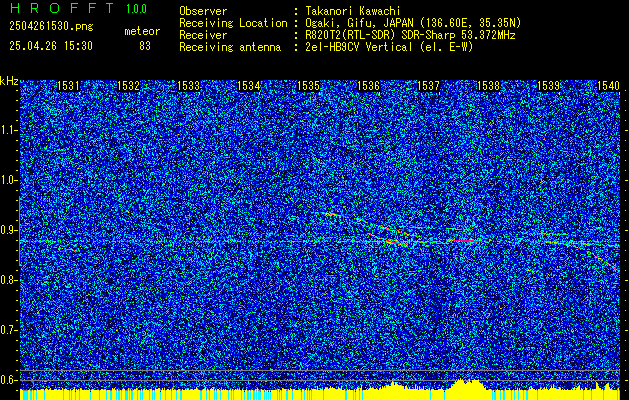Click the 1538 time marker
The width and height of the screenshot is (629, 400).
pyautogui.click(x=489, y=86)
